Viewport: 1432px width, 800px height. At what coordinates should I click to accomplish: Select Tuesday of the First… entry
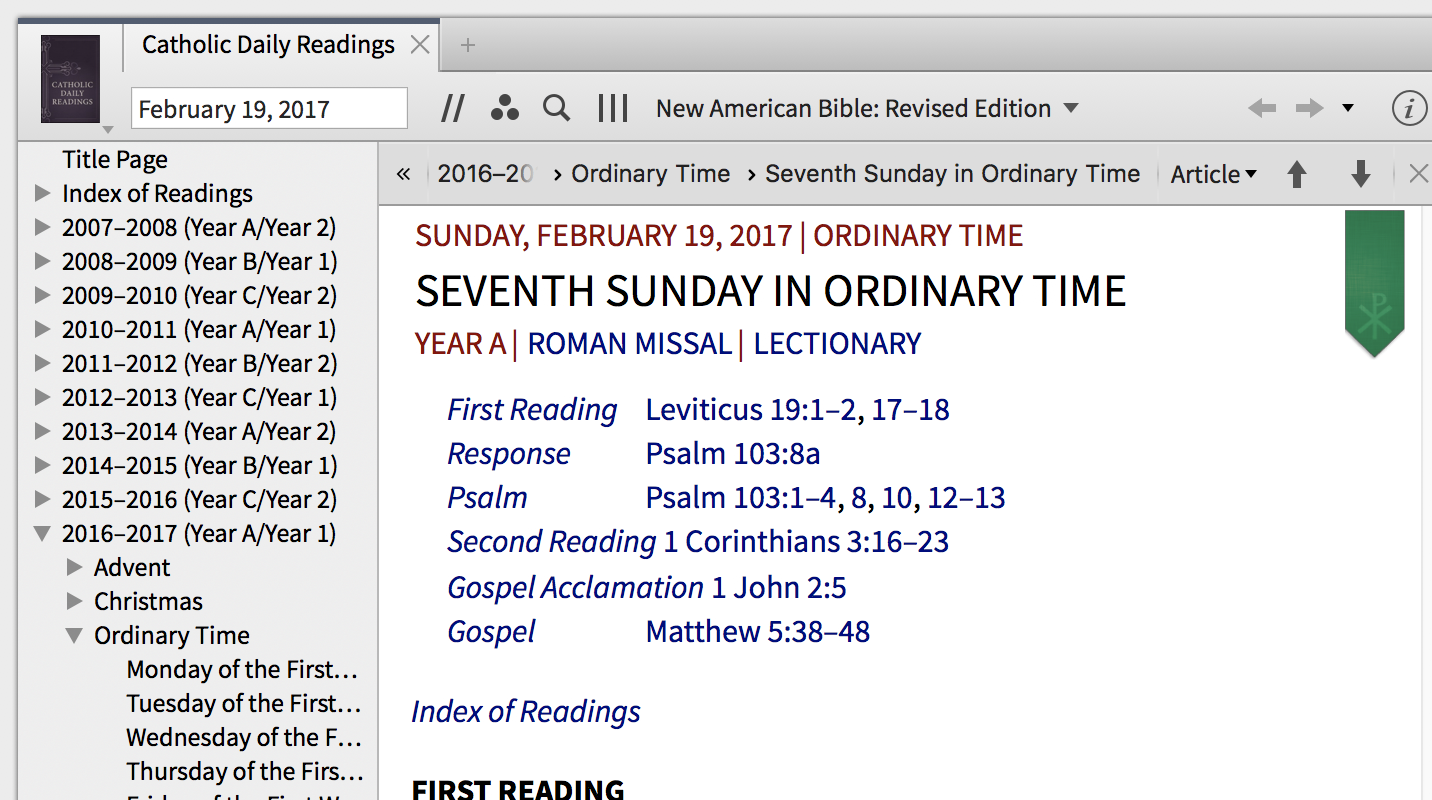244,703
